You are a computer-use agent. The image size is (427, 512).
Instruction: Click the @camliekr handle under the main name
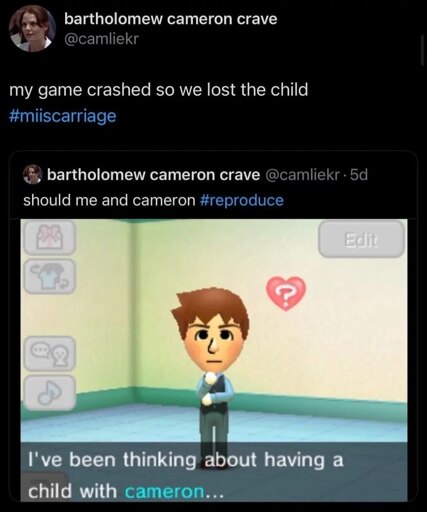[x=101, y=39]
